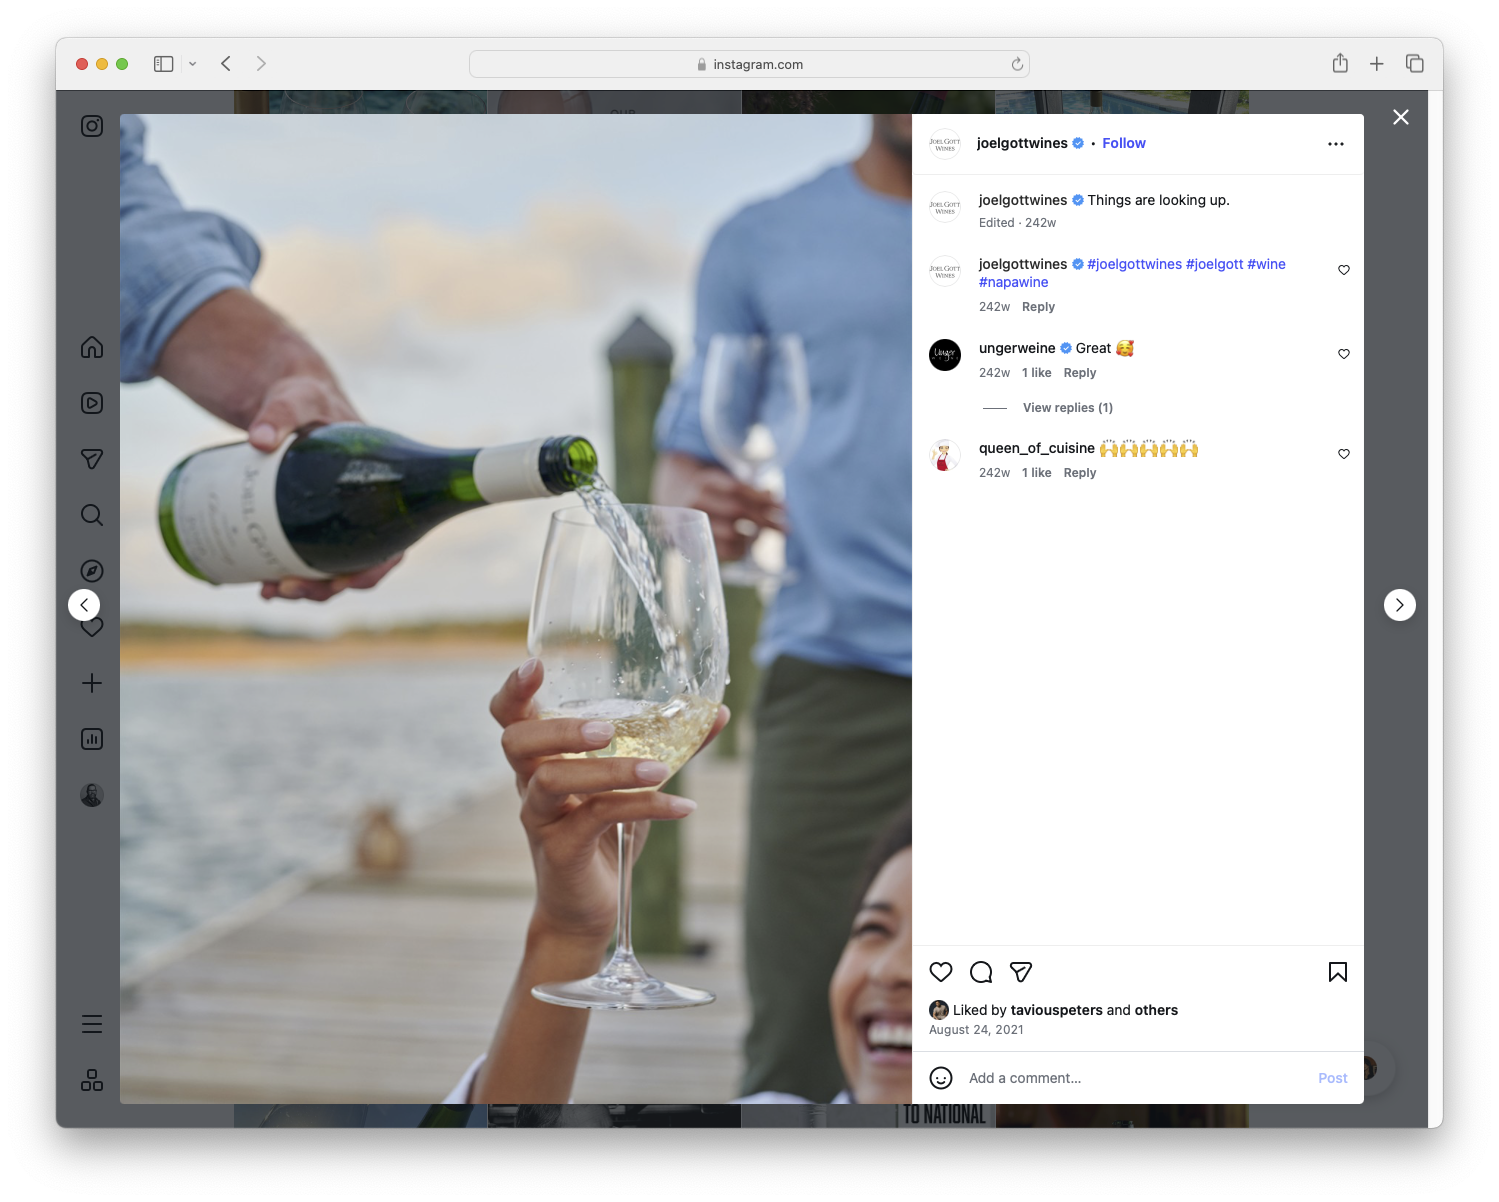This screenshot has width=1499, height=1202.
Task: Open the comment bubble icon under the post
Action: point(980,971)
